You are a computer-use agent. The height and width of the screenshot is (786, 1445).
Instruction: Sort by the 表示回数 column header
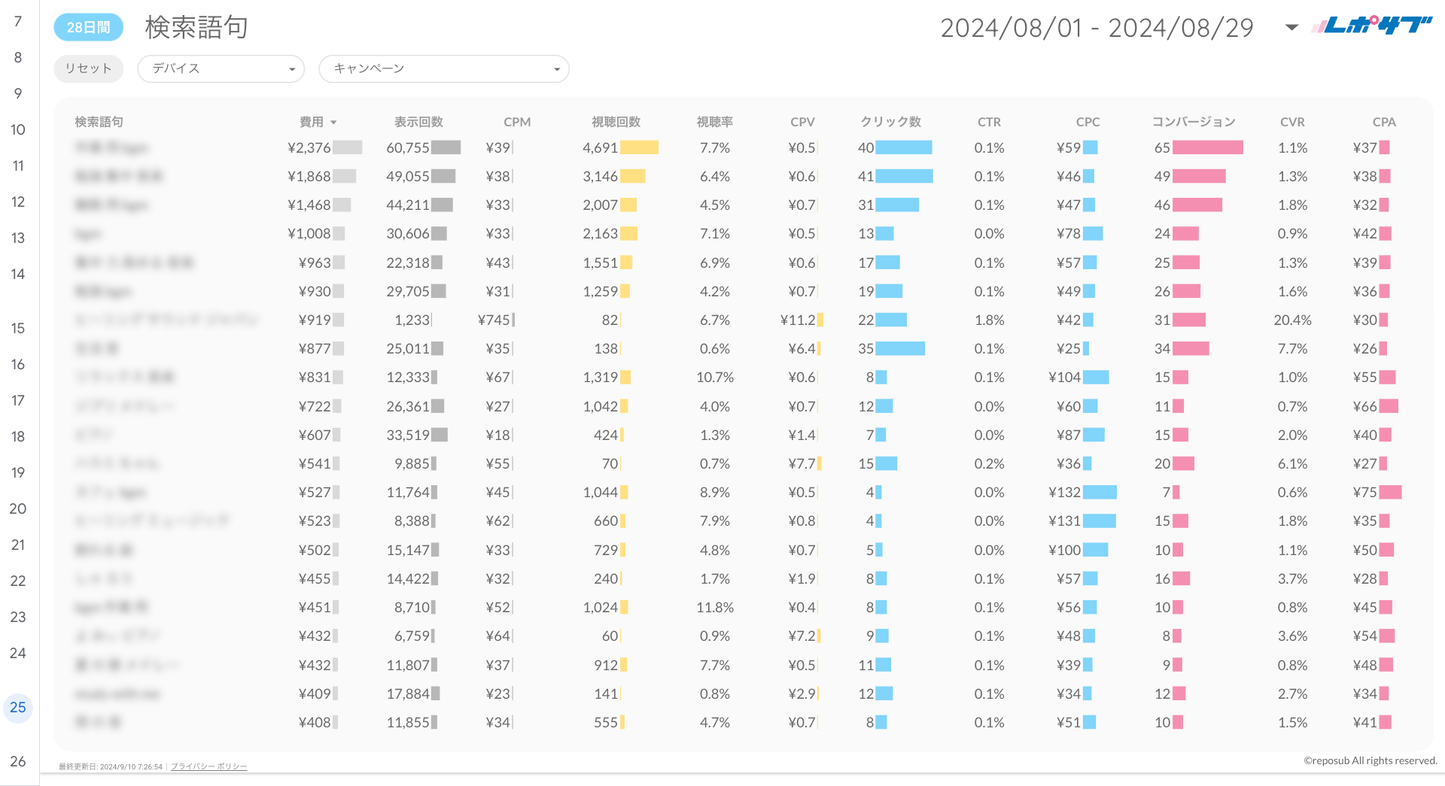click(418, 122)
